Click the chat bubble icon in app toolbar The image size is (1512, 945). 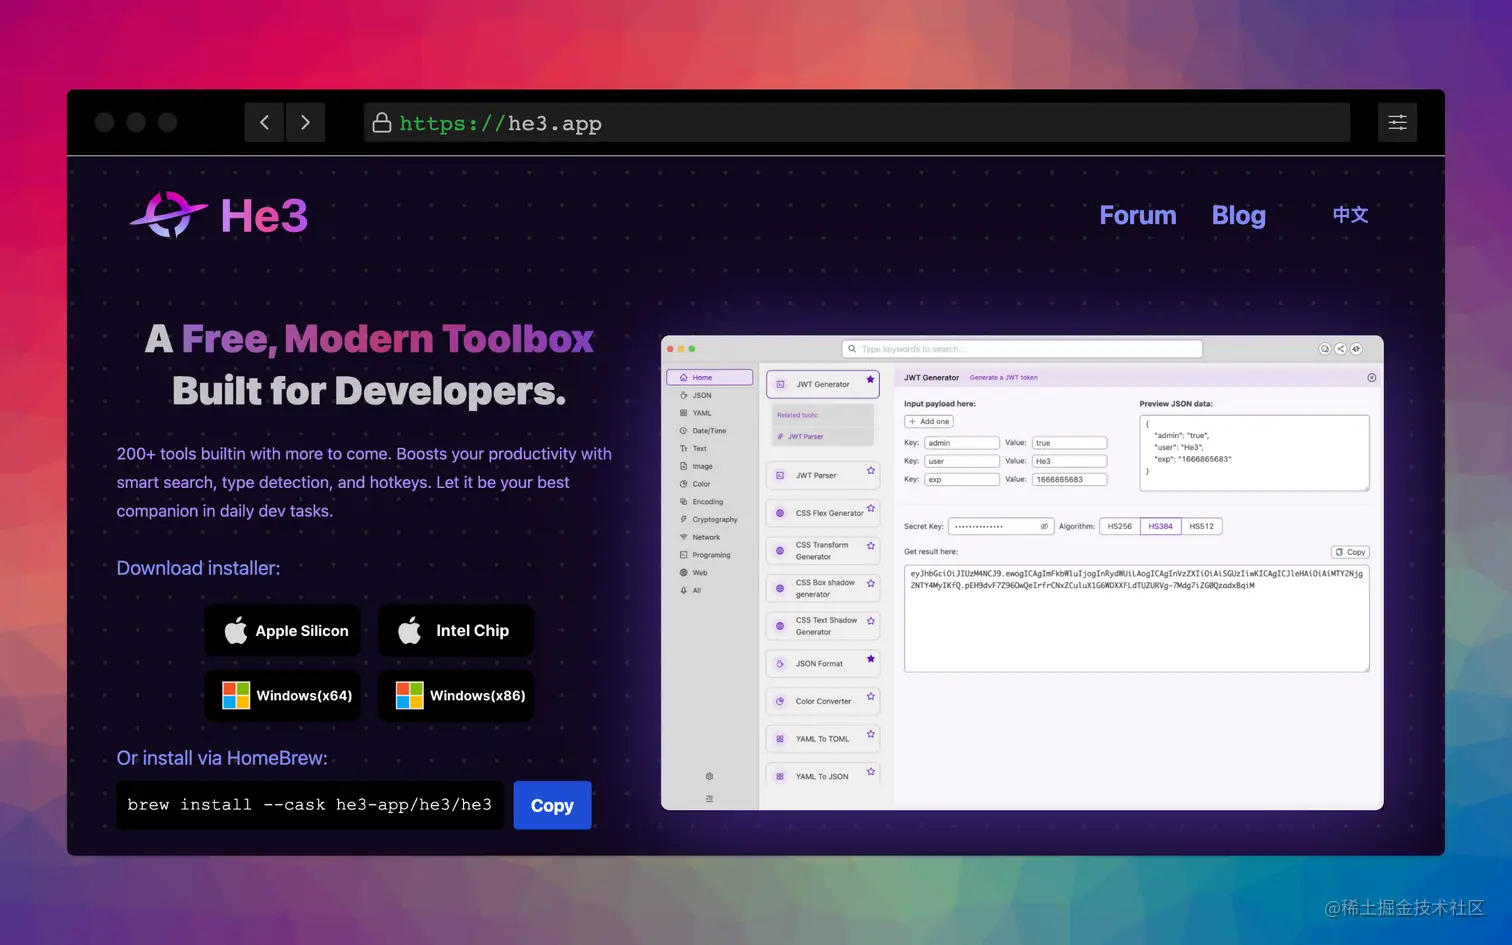tap(1324, 349)
